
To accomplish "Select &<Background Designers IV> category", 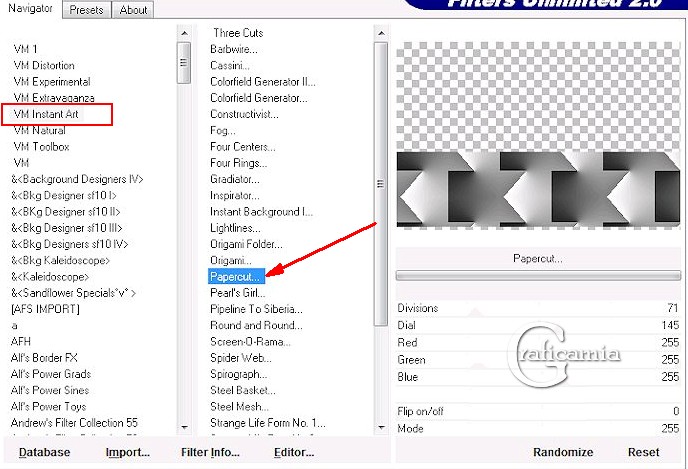I will [77, 179].
